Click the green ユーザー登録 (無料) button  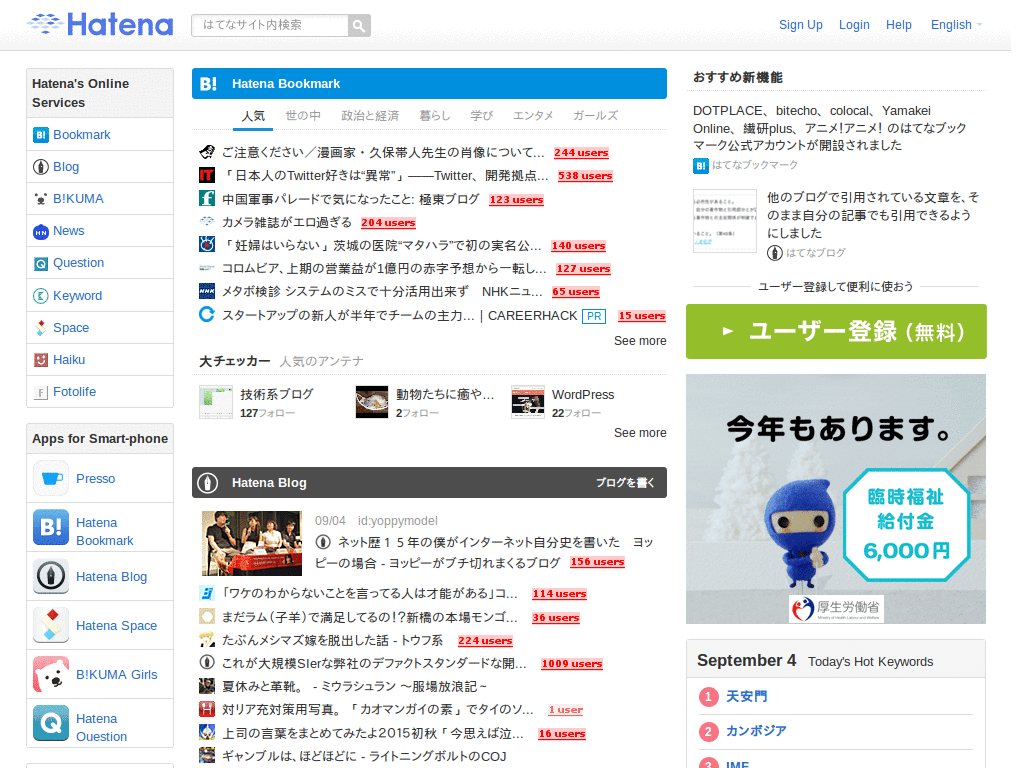tap(836, 331)
